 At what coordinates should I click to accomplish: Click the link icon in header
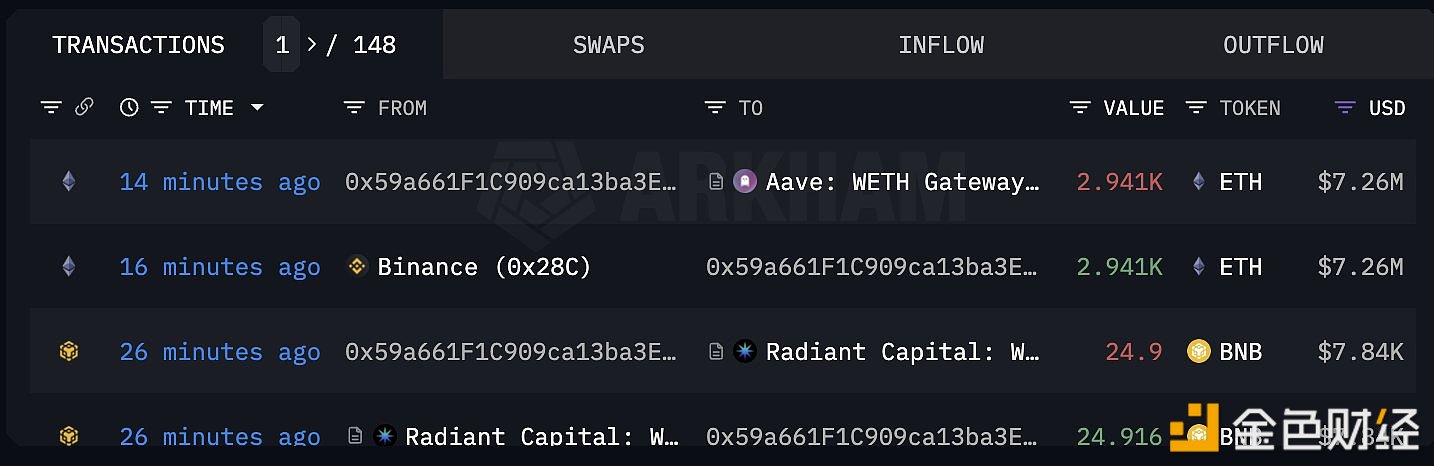[84, 108]
